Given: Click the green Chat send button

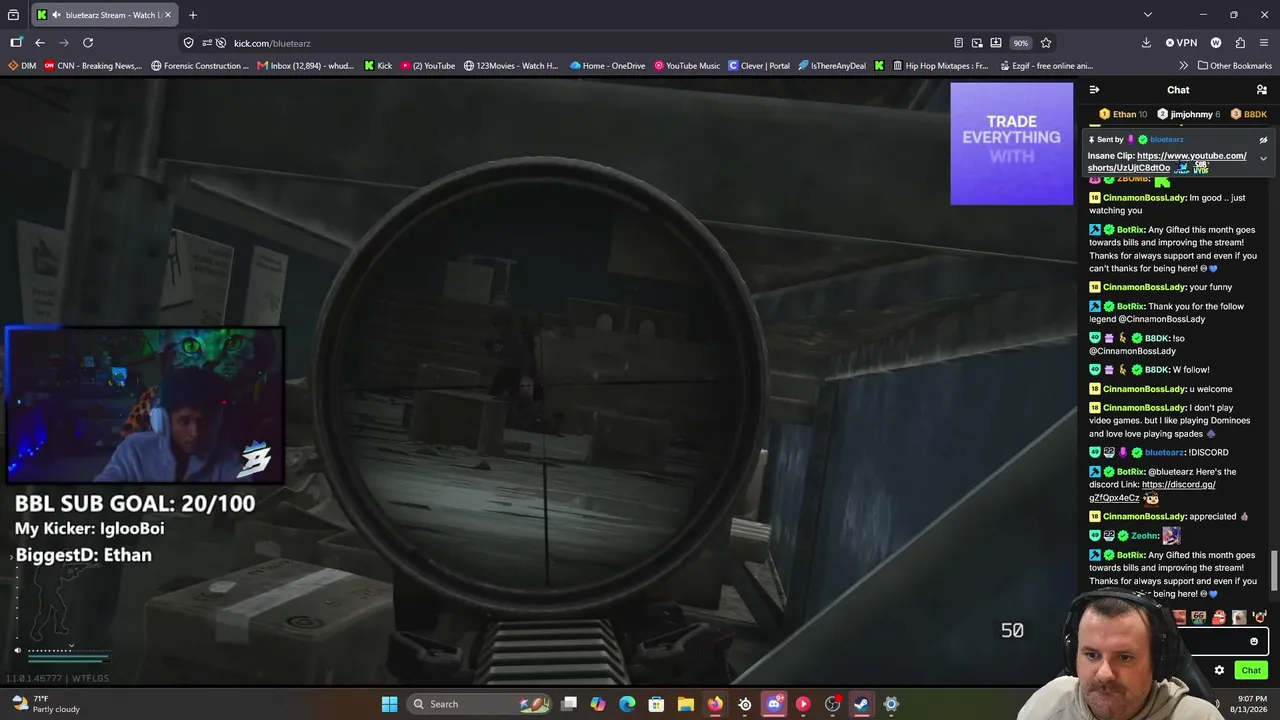Looking at the screenshot, I should click(1251, 670).
